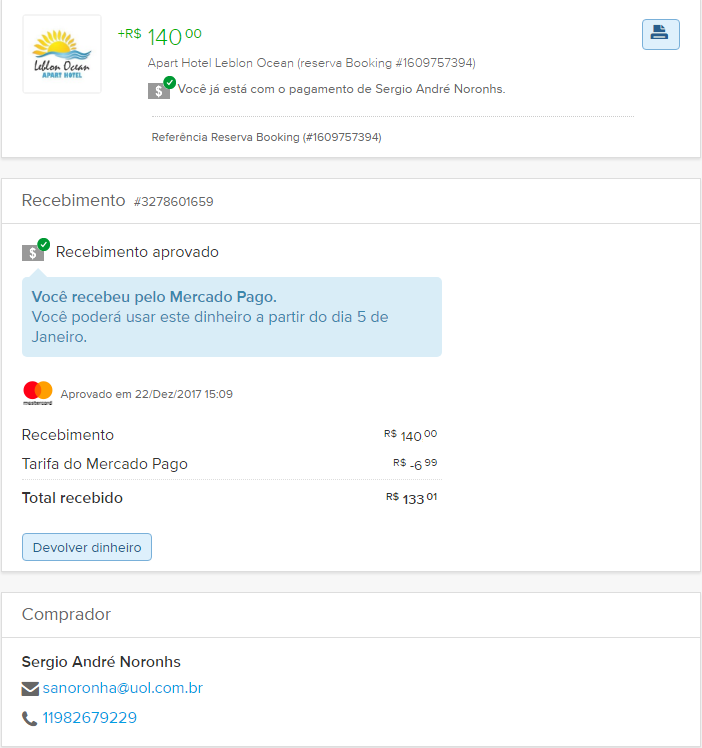Click the Leblon Ocean Apart Hotel logo
The height and width of the screenshot is (748, 702).
[x=62, y=54]
